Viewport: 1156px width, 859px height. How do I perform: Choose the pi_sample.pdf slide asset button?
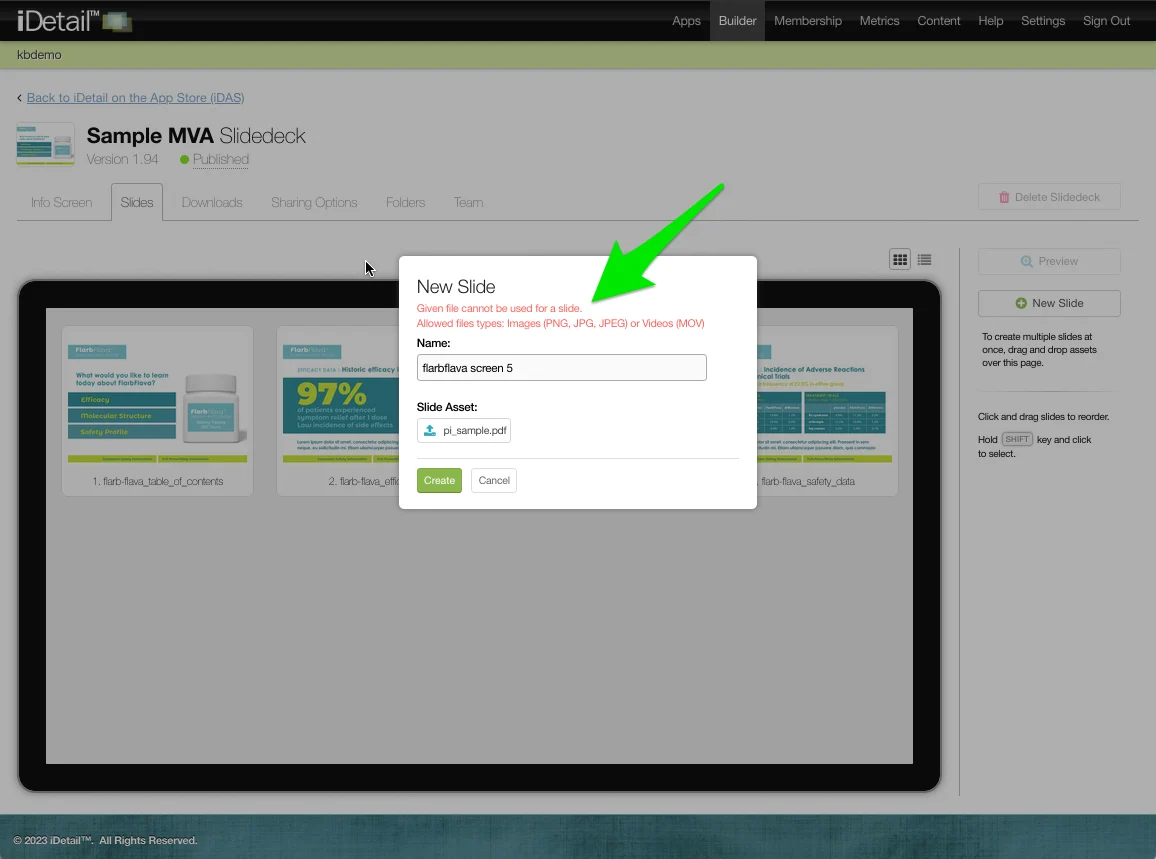click(464, 431)
